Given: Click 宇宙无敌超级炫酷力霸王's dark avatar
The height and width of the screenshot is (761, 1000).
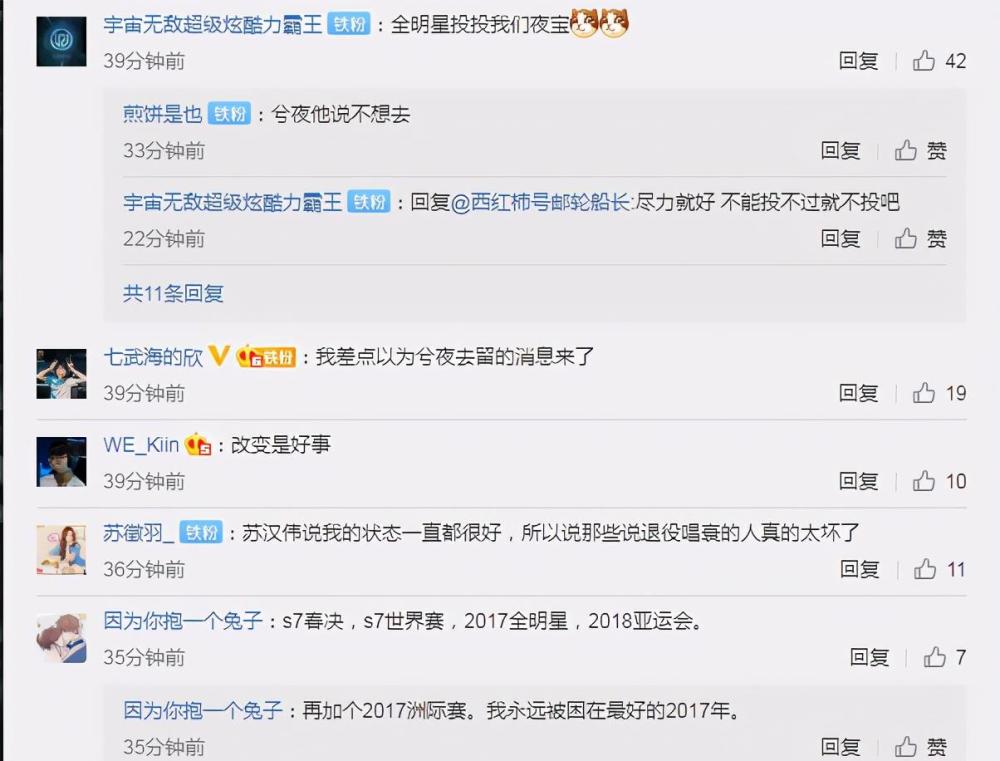Looking at the screenshot, I should pos(61,41).
